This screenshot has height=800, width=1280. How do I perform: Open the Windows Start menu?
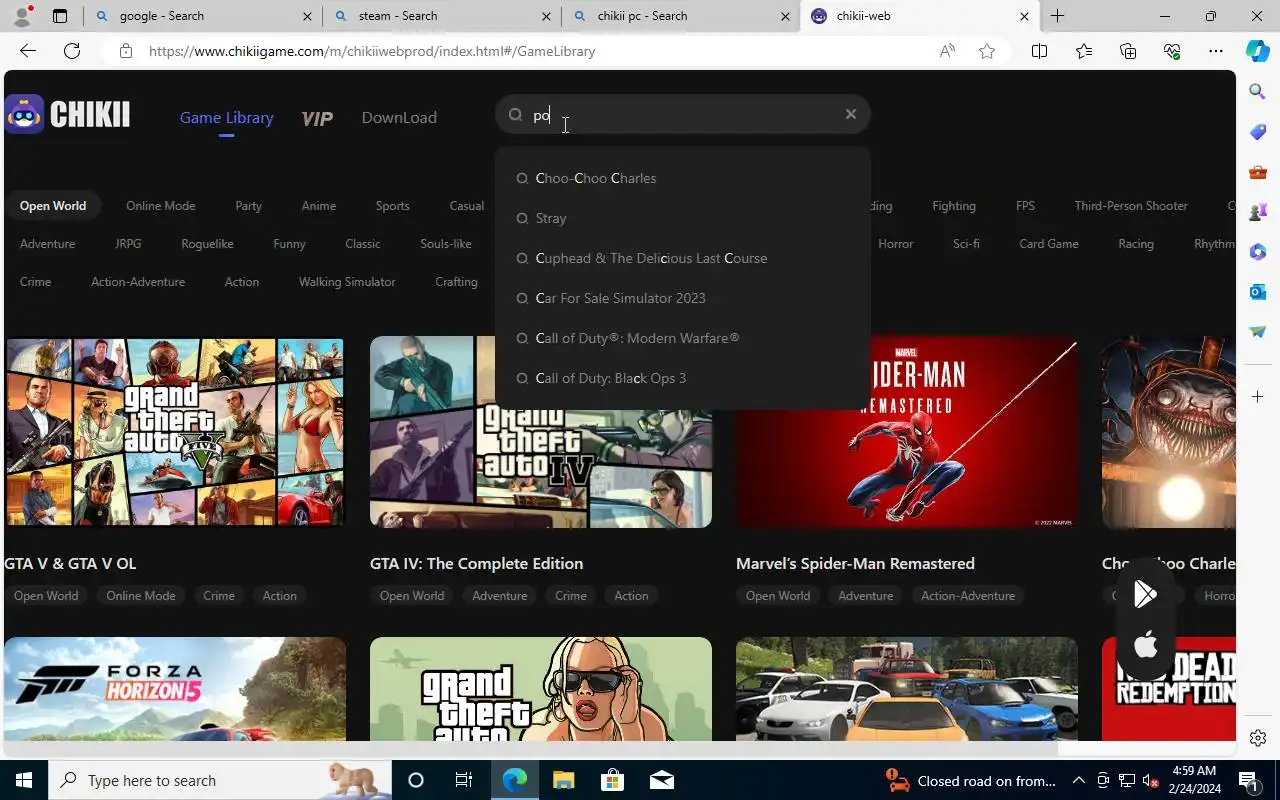pyautogui.click(x=24, y=780)
